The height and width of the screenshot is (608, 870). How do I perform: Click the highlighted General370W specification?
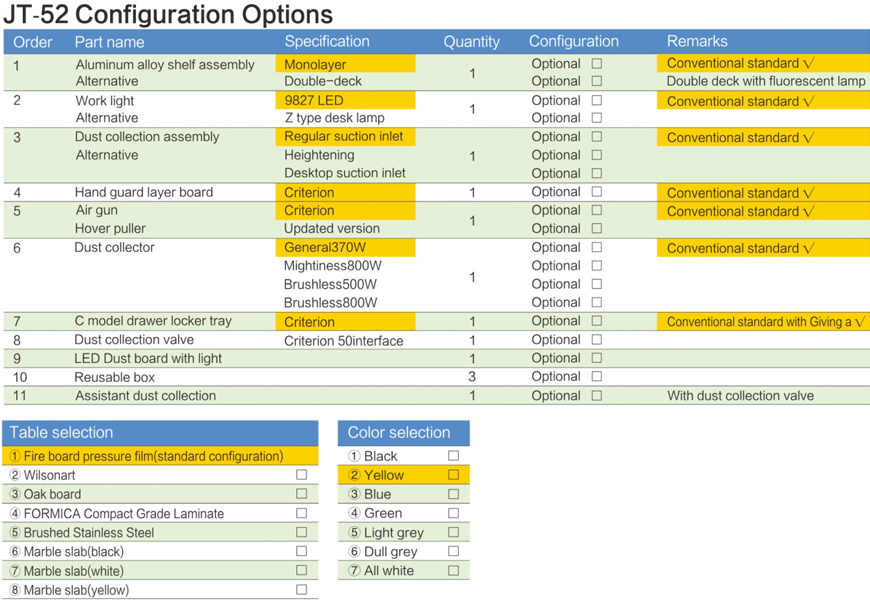344,248
